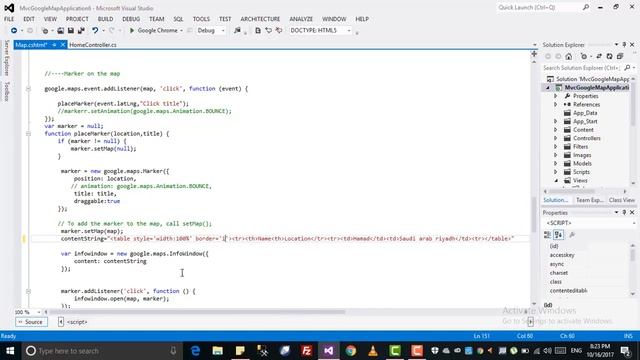
Task: Click the Save All toolbar icon
Action: (81, 31)
